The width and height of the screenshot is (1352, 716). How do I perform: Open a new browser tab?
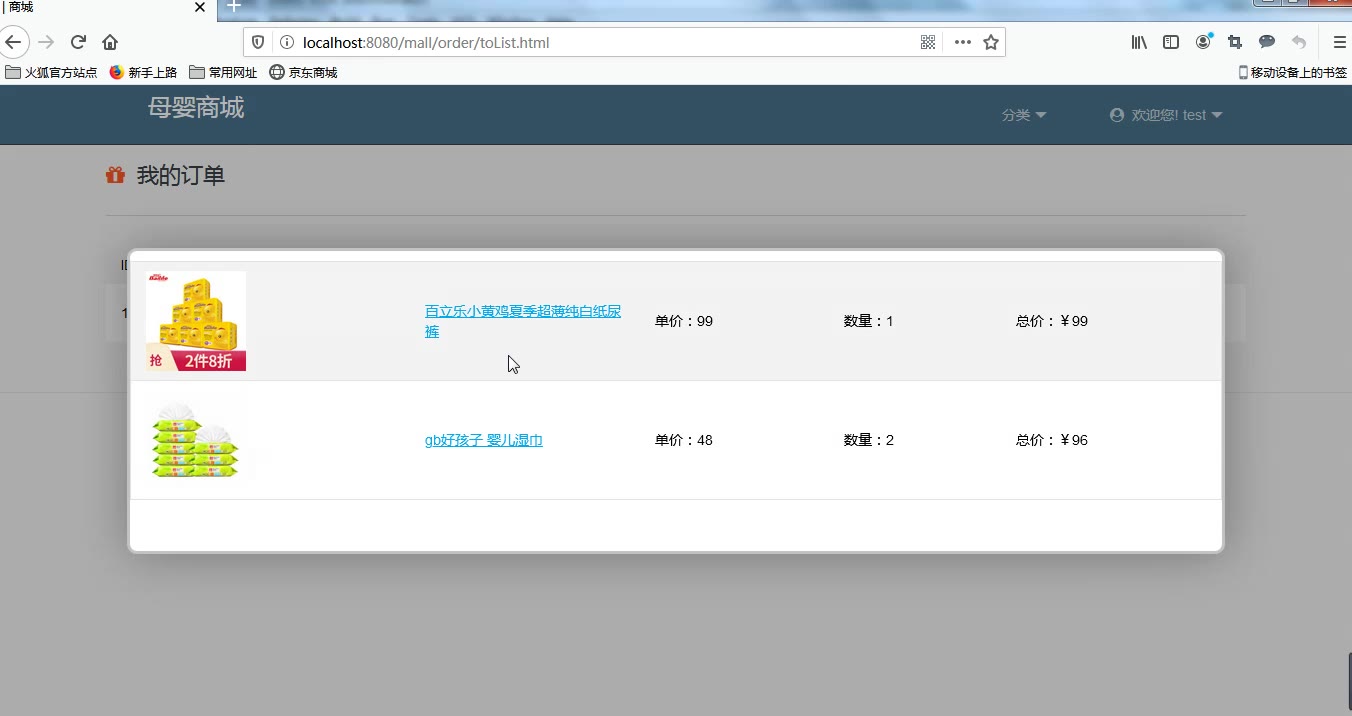tap(234, 7)
